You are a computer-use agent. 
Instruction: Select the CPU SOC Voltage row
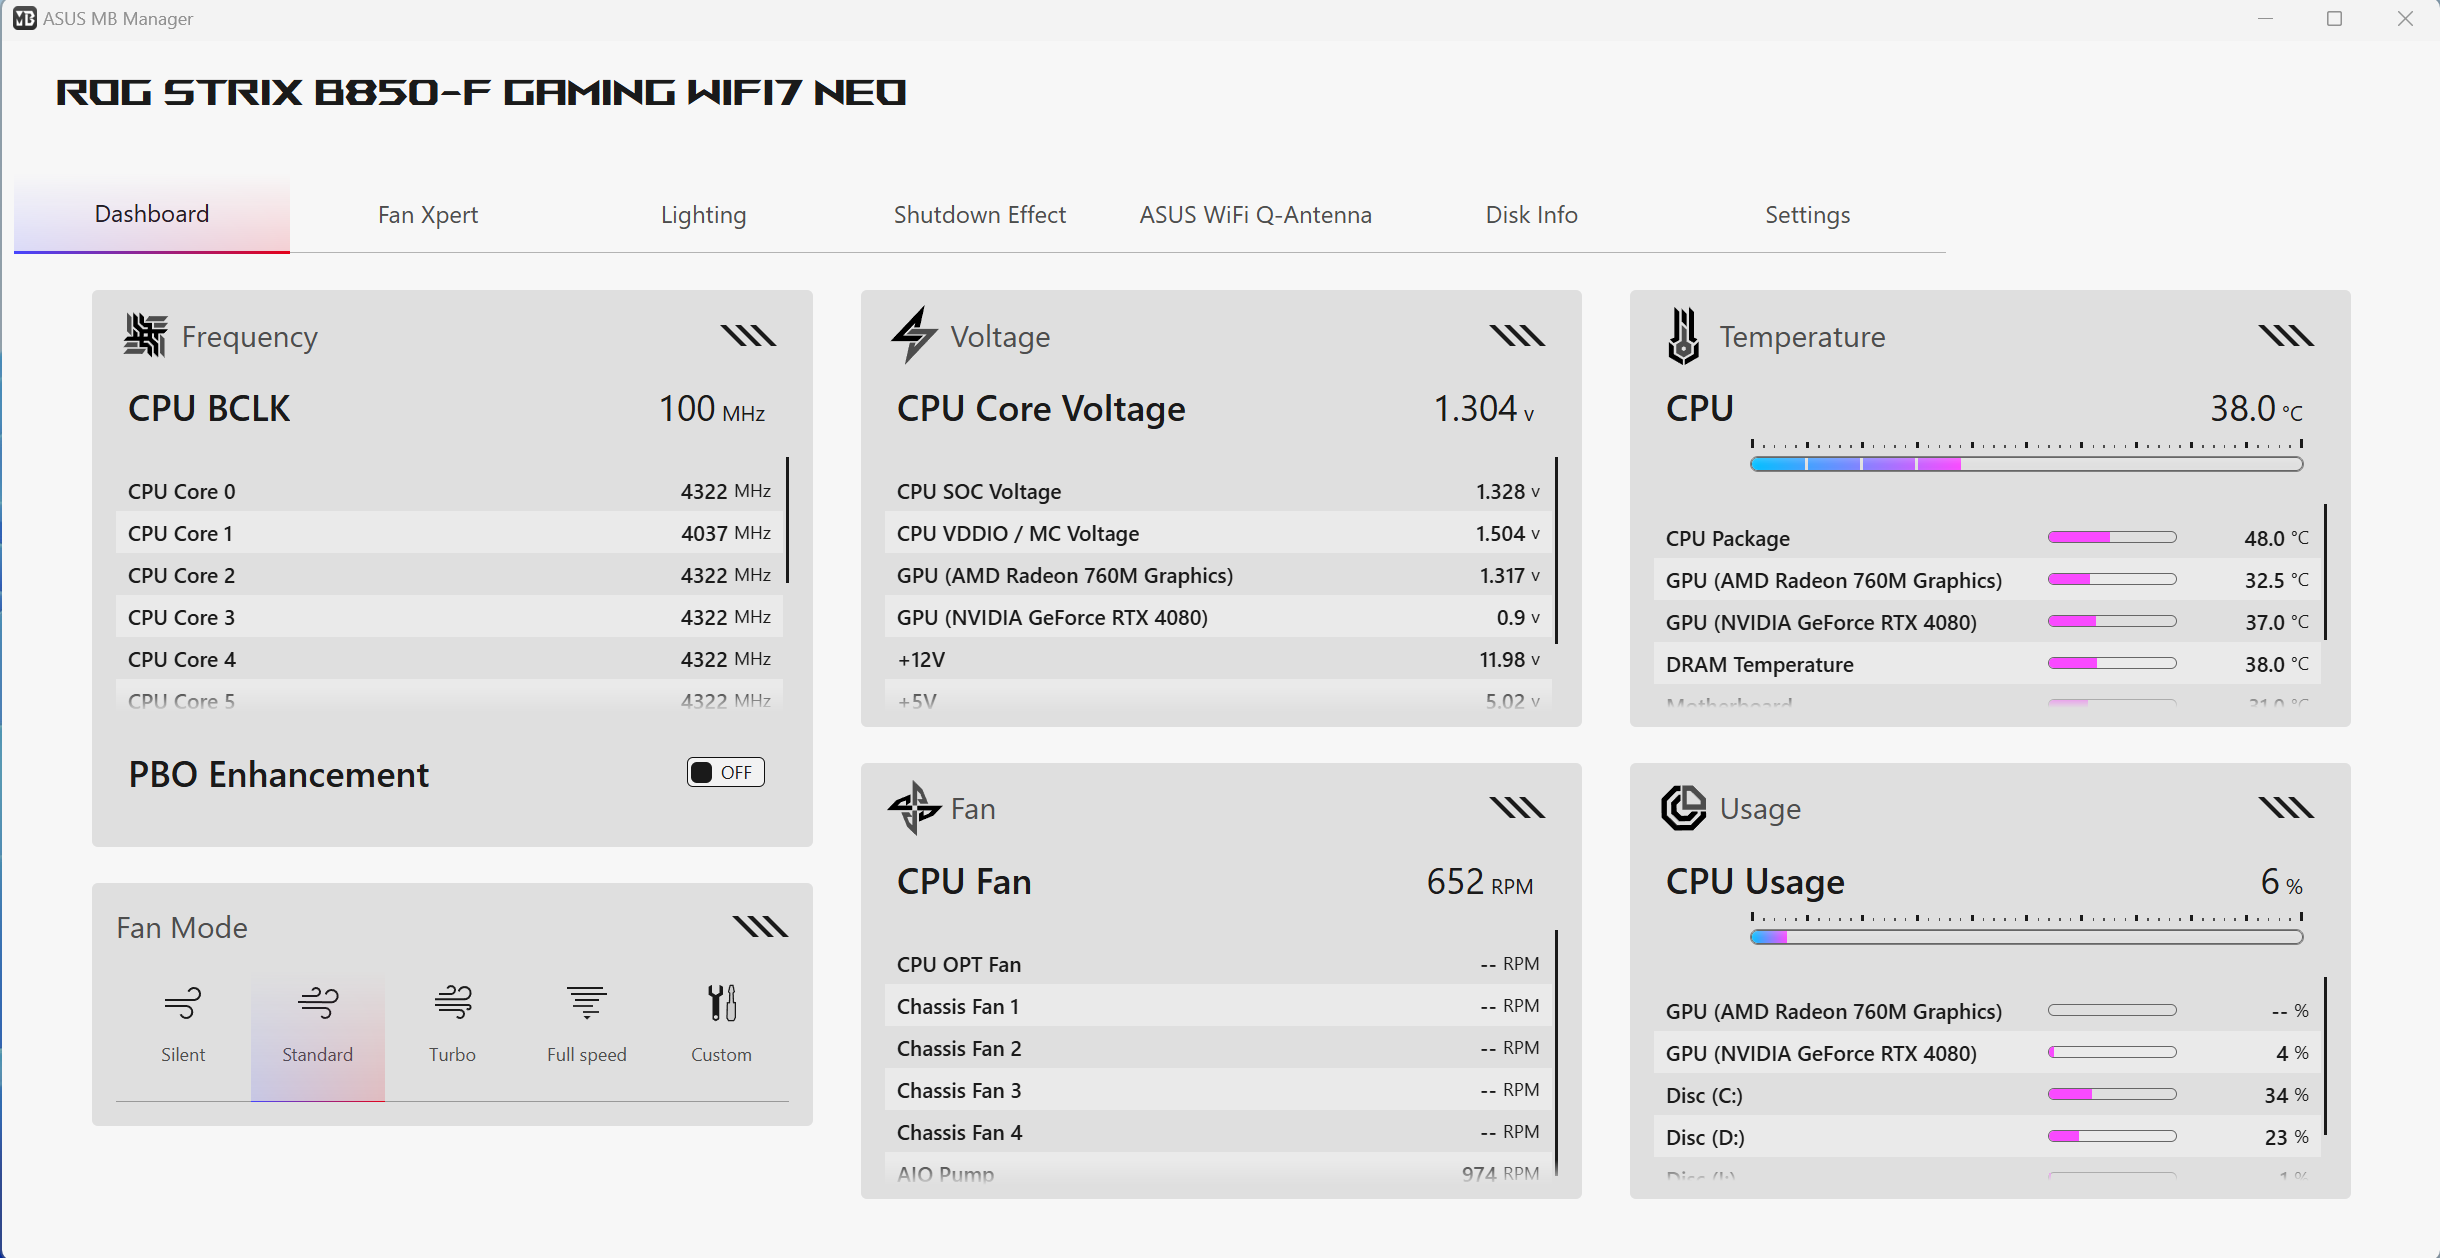coord(1218,491)
